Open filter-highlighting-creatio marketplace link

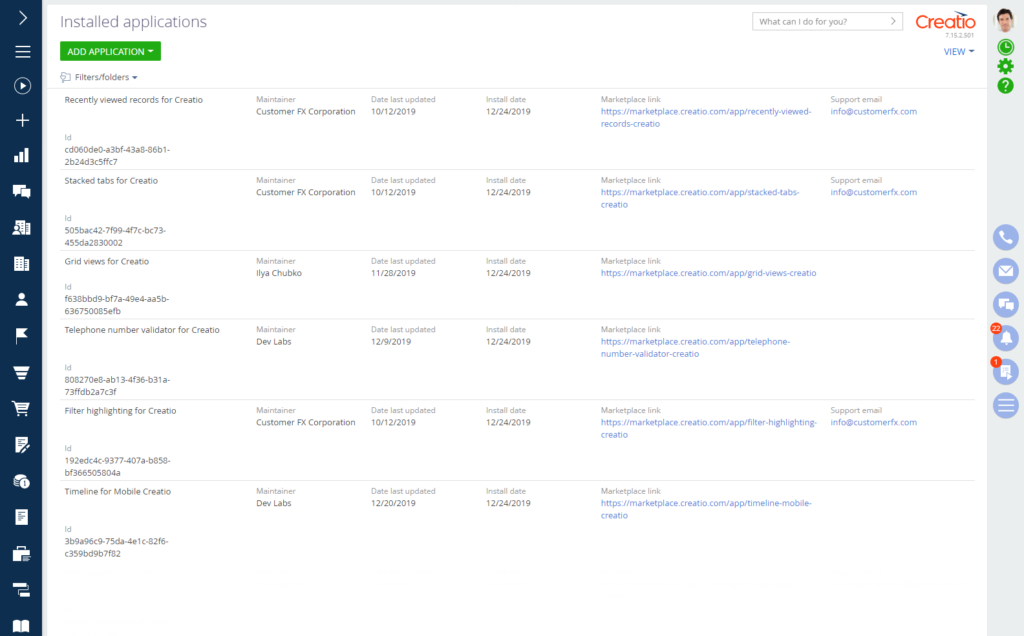[x=709, y=428]
